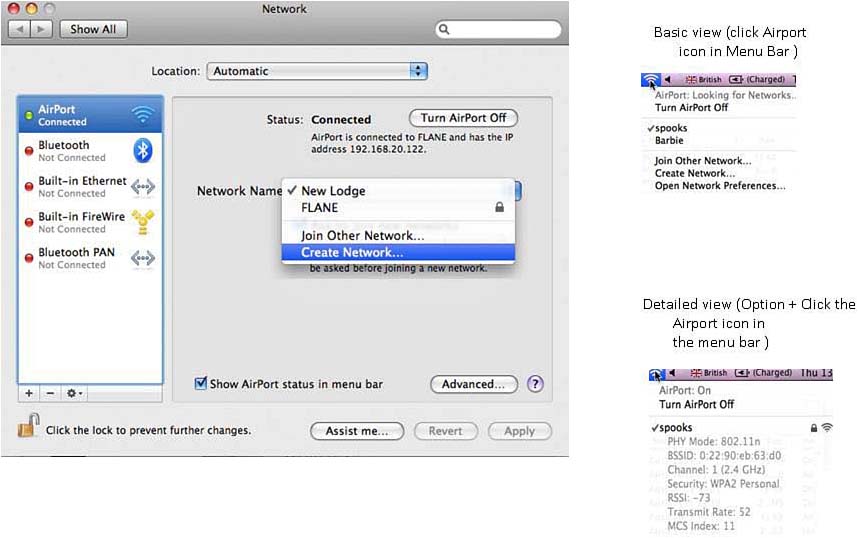Click signal strength icon beside spooks

click(827, 427)
